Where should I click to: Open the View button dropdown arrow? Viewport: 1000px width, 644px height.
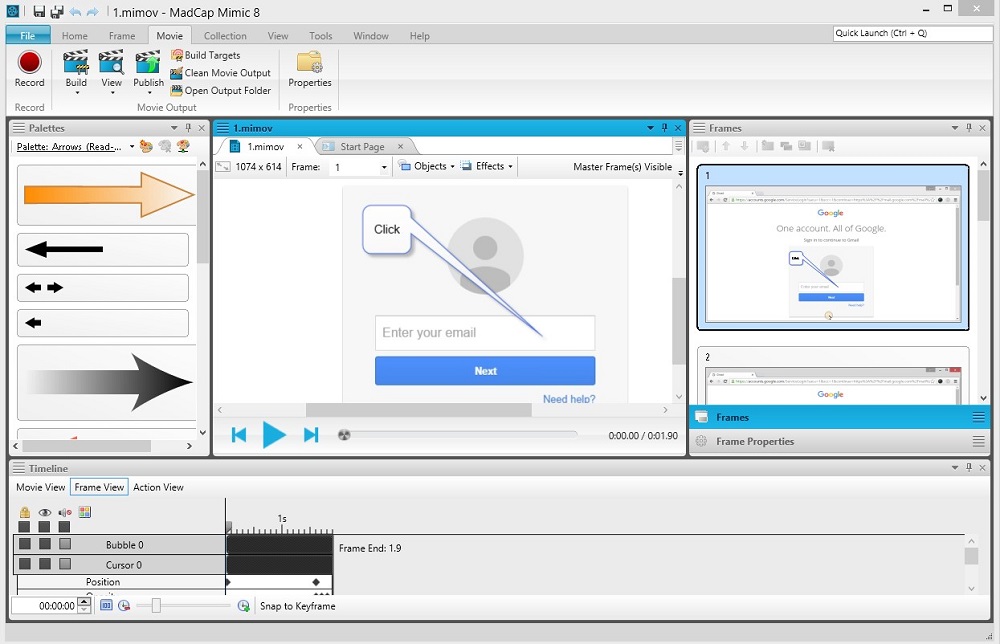click(x=112, y=93)
